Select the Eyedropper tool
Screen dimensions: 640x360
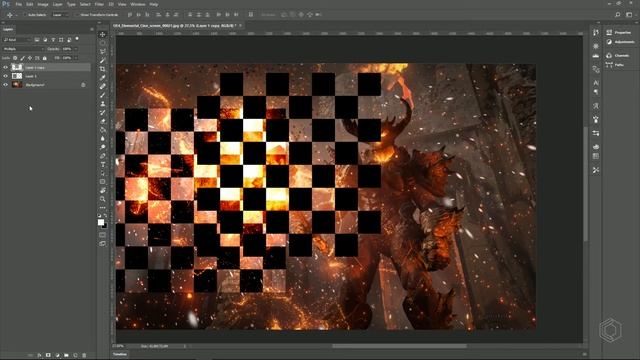[x=102, y=78]
